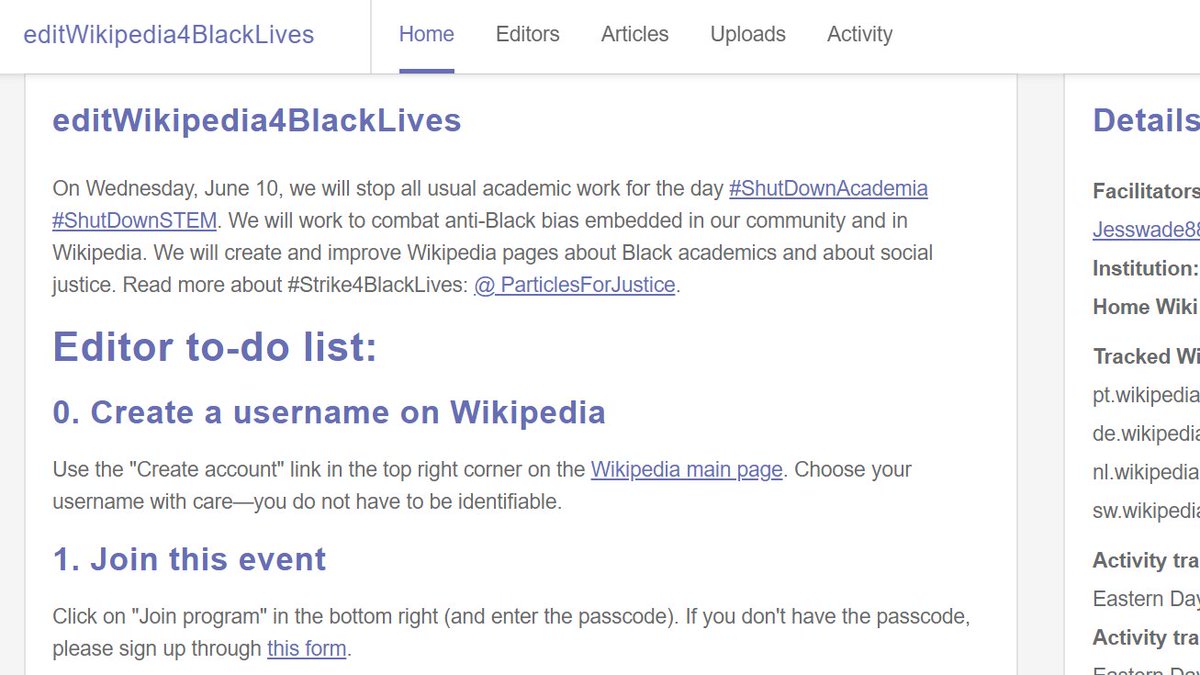Go to the Uploads tab
This screenshot has height=675, width=1200.
point(748,34)
